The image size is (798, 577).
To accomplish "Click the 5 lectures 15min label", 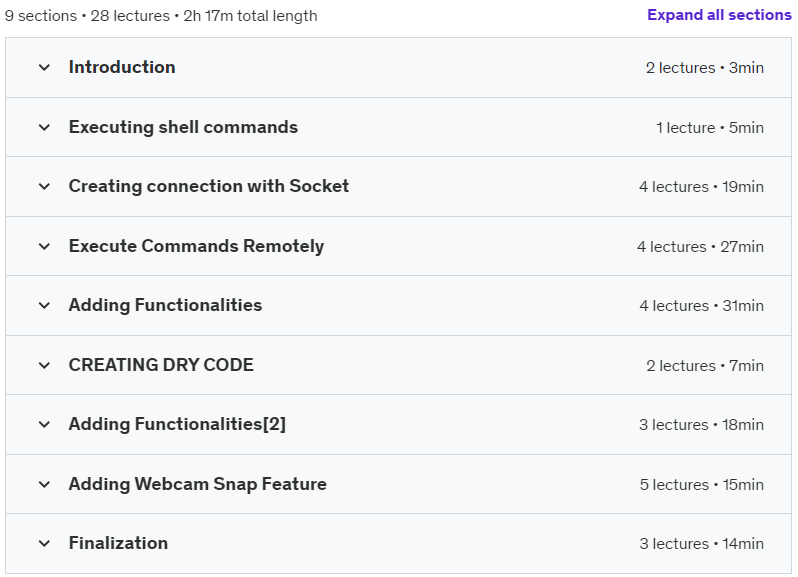I will point(702,485).
